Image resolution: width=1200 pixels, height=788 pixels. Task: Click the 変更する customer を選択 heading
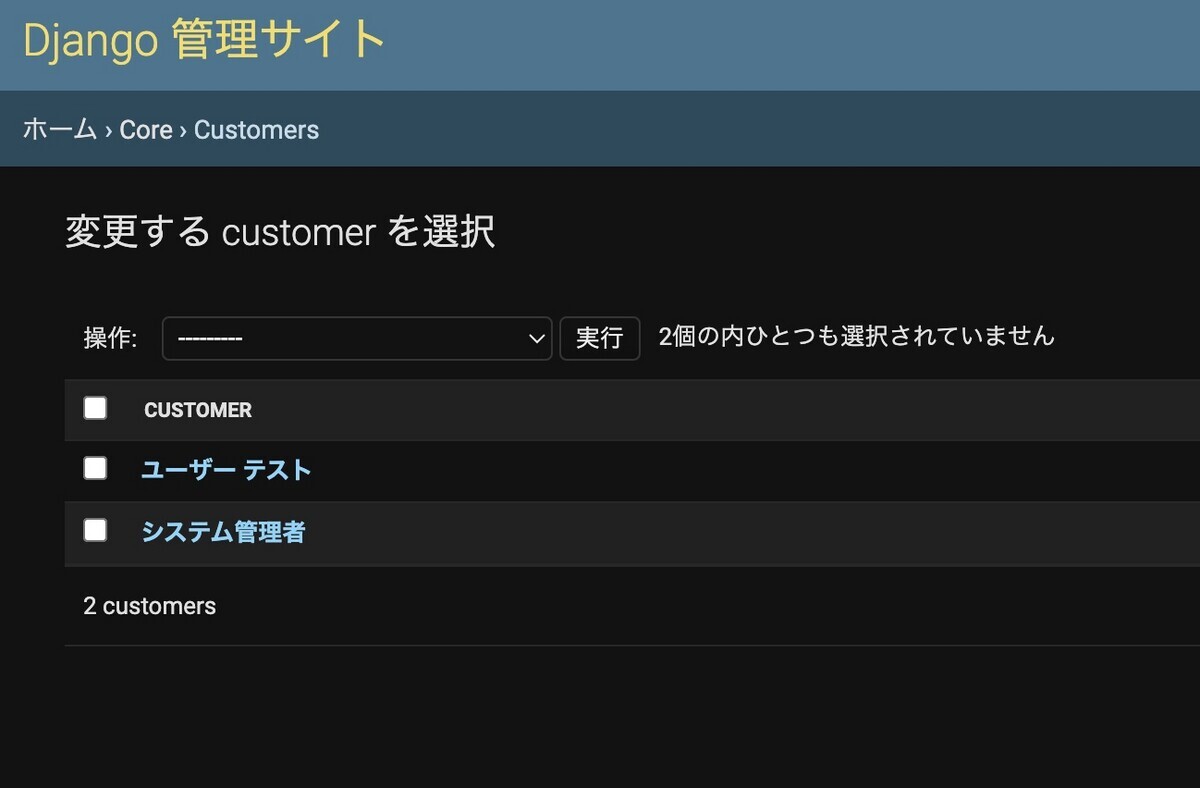[281, 231]
